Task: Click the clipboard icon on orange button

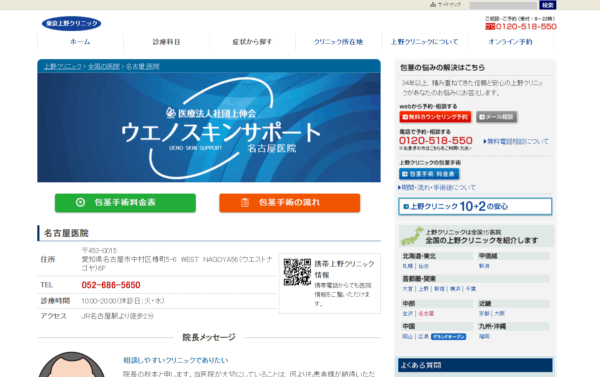Action: click(245, 202)
